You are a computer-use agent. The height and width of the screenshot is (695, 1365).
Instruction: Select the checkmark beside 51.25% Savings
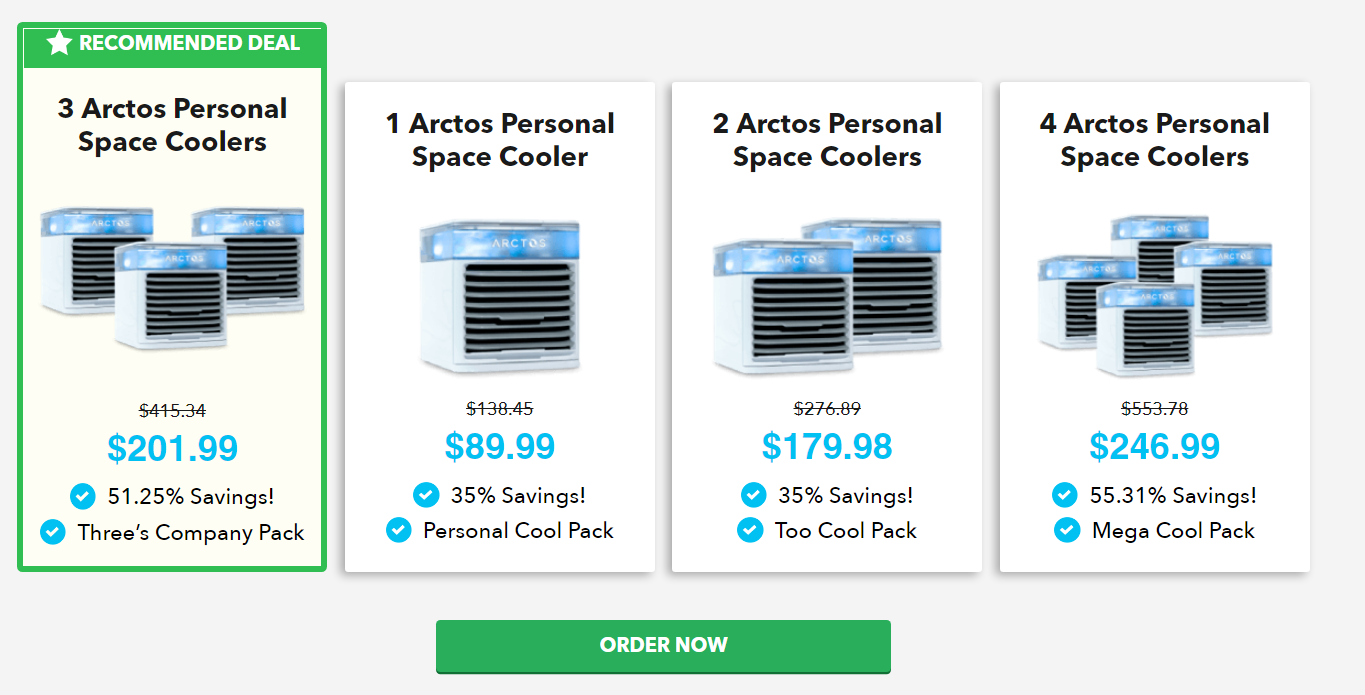(81, 495)
